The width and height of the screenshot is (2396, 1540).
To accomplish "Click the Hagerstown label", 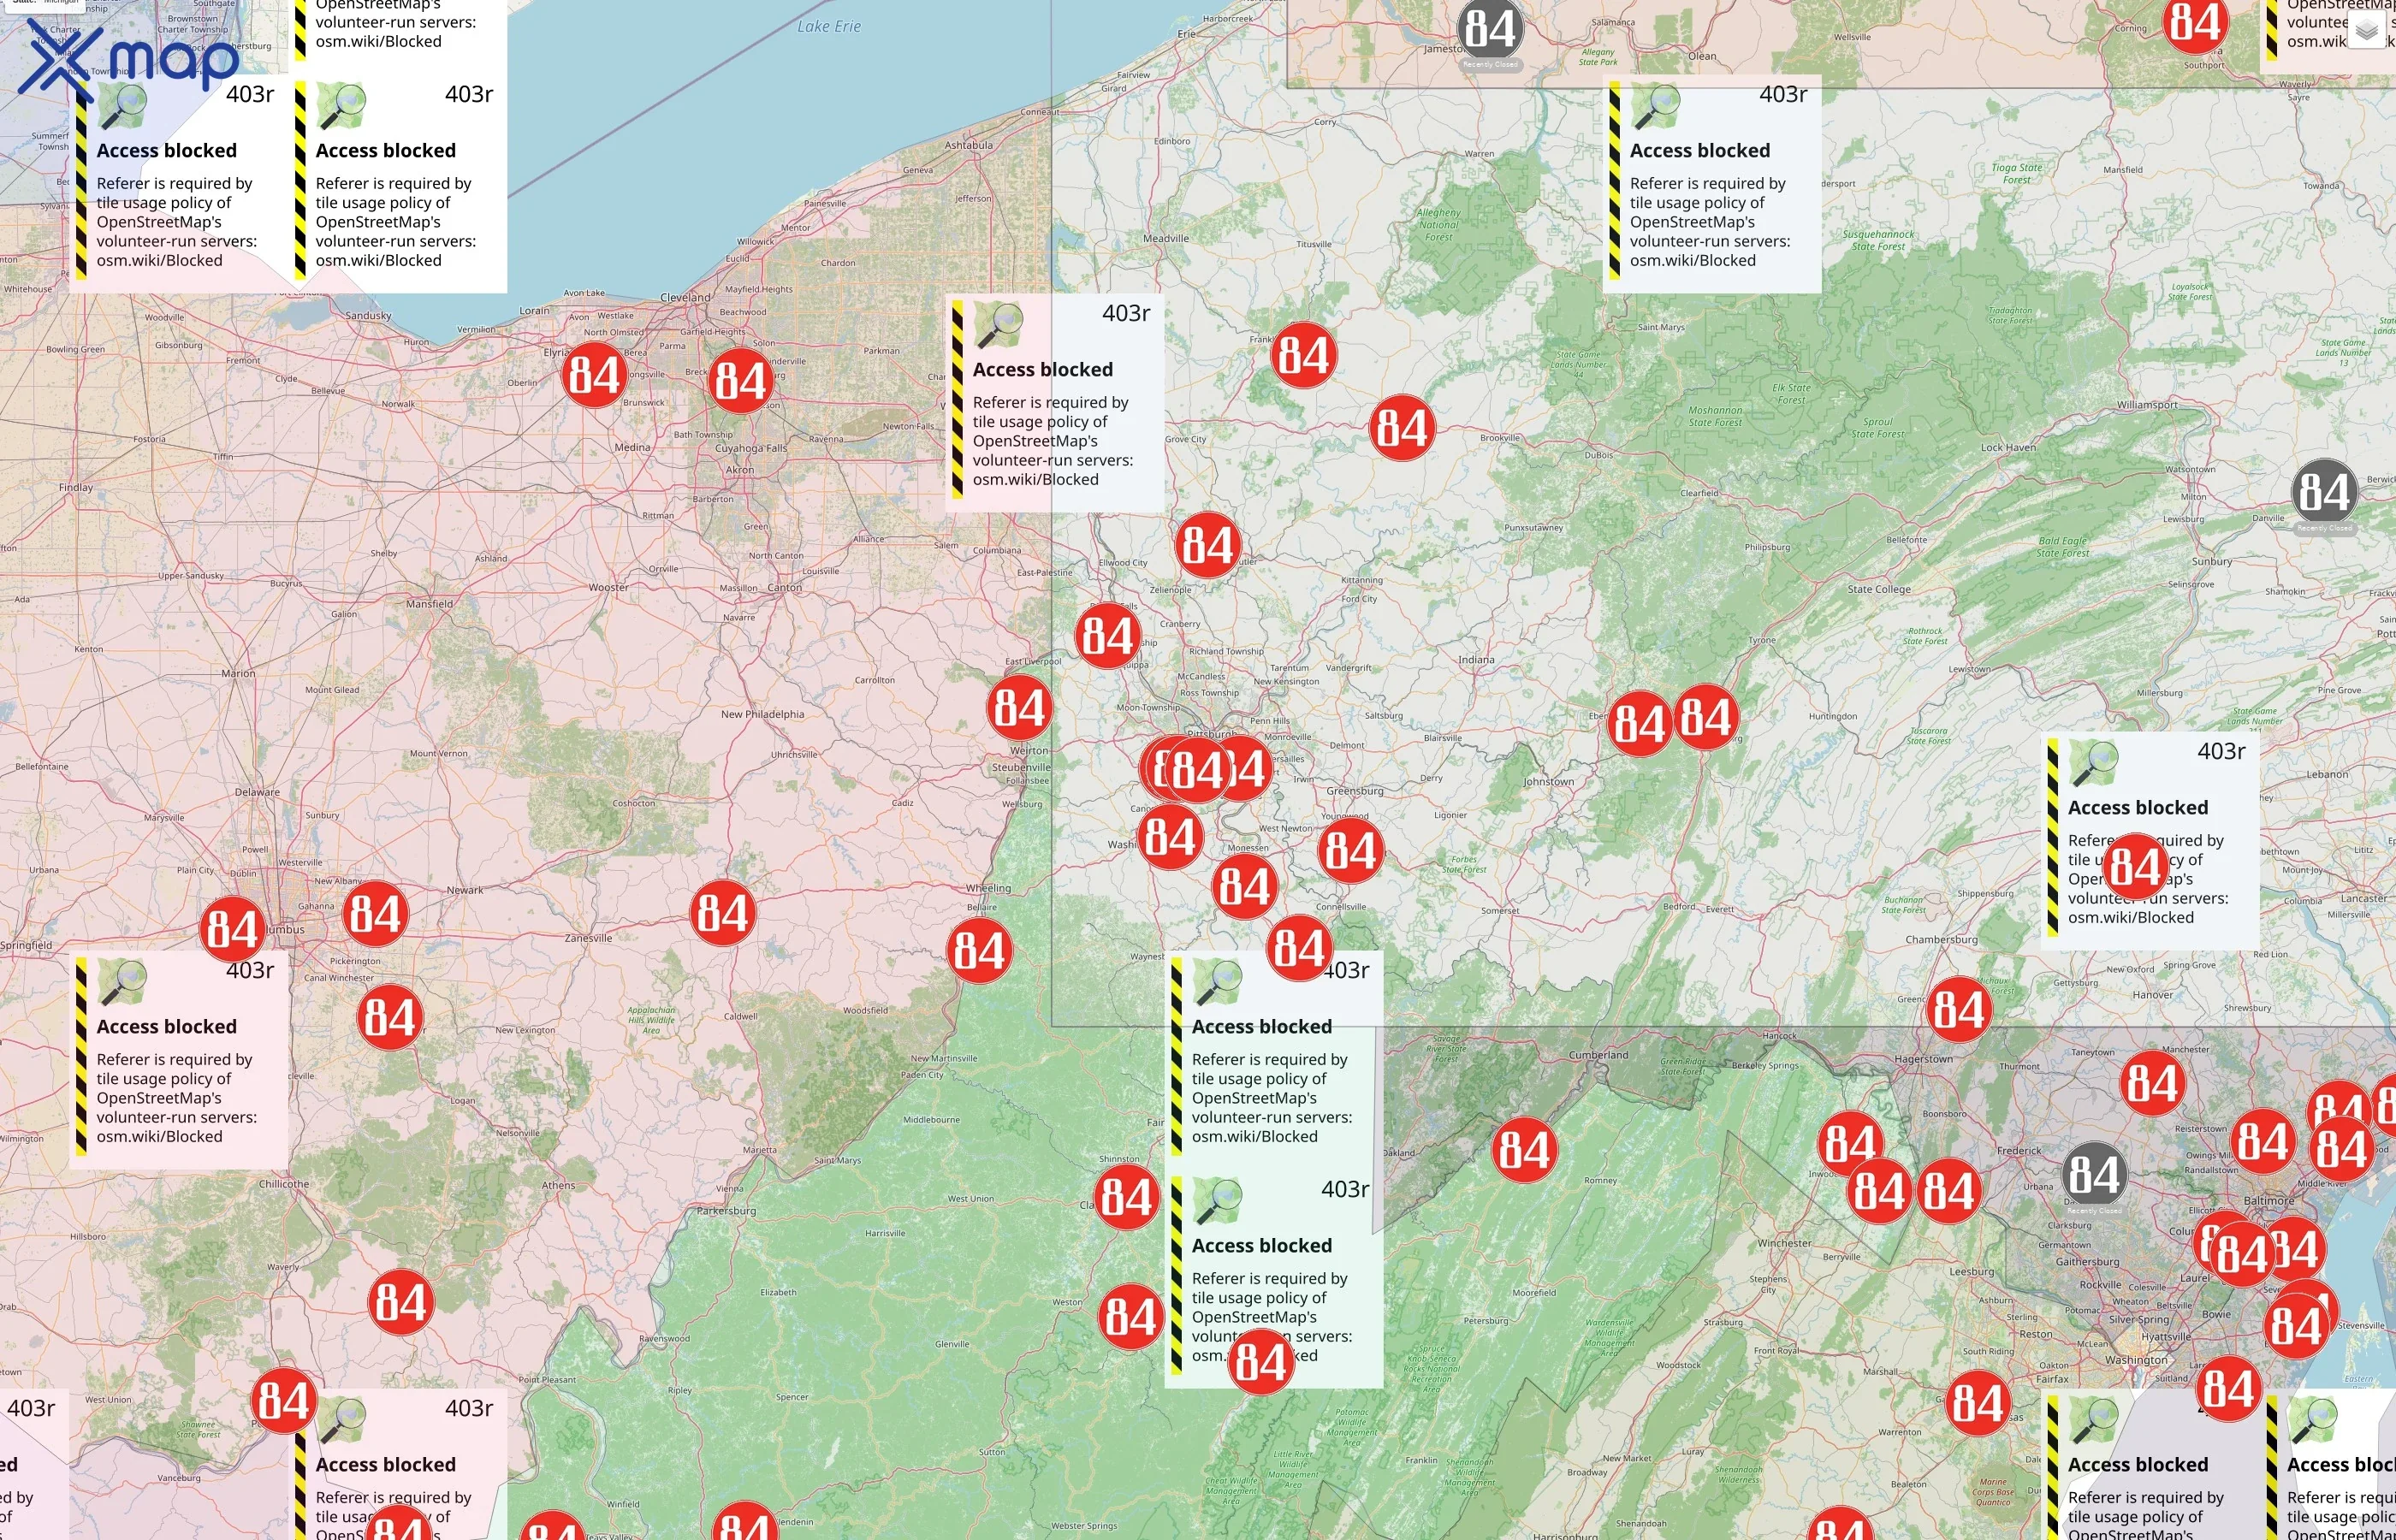I will [1923, 1059].
